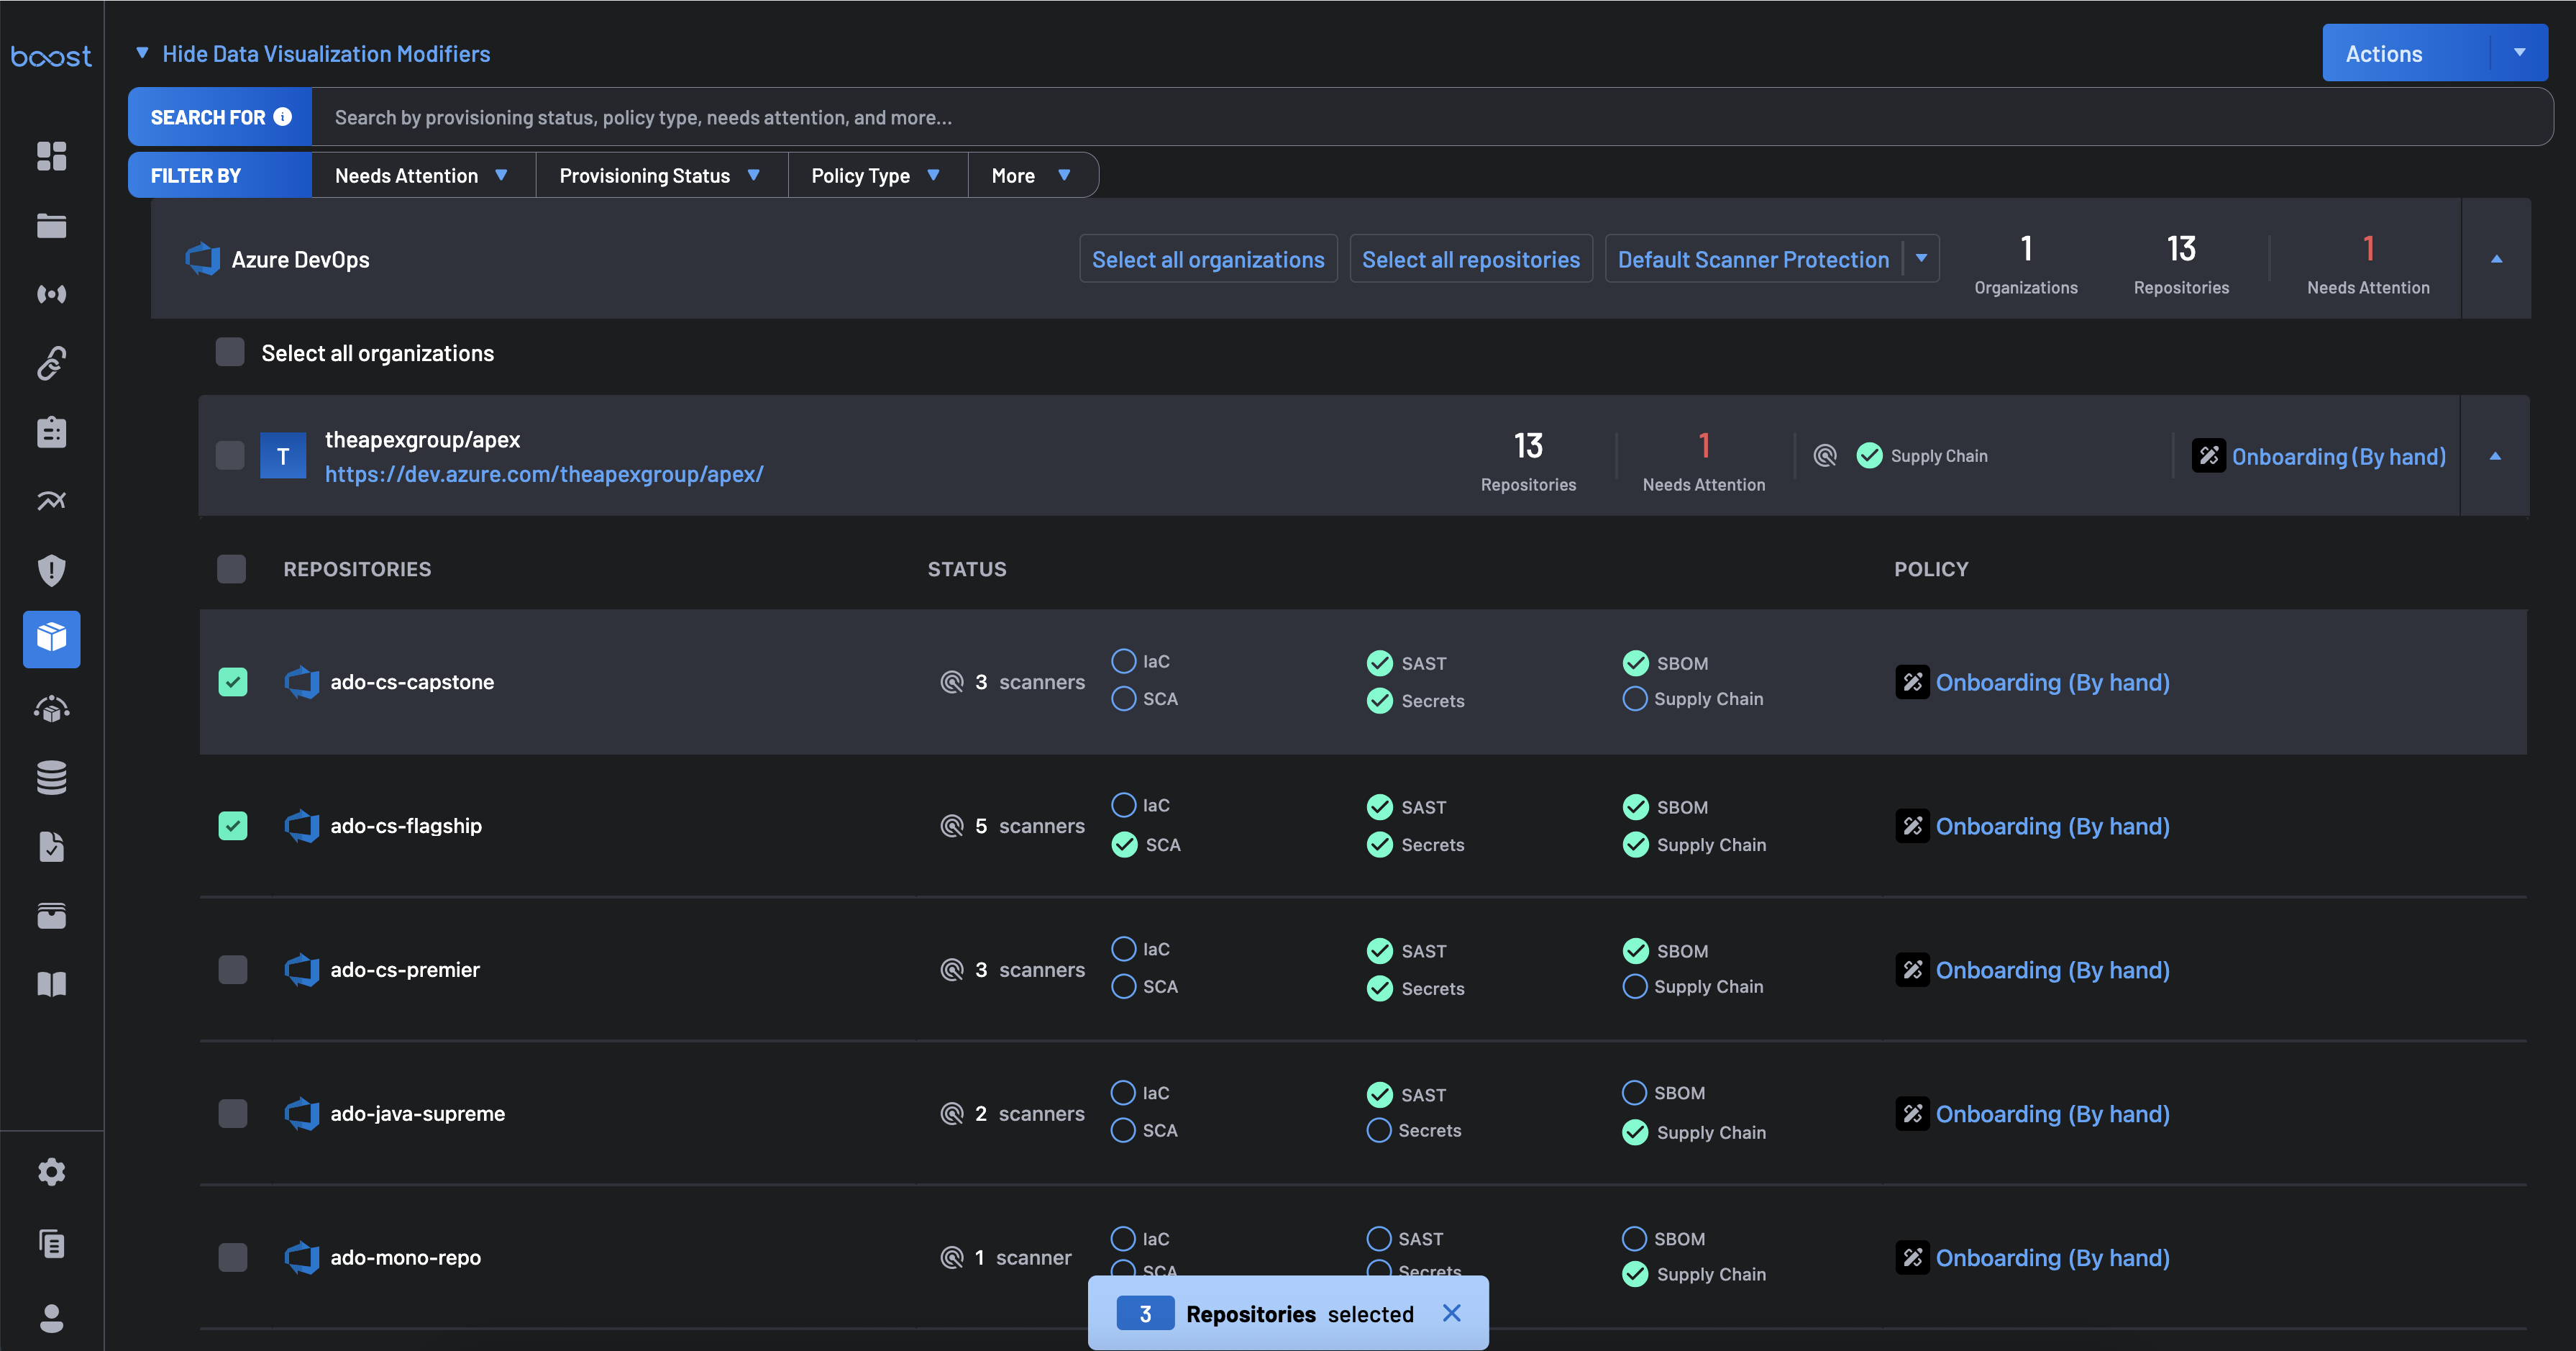Open the broadcast signal icon in sidebar

(x=51, y=294)
